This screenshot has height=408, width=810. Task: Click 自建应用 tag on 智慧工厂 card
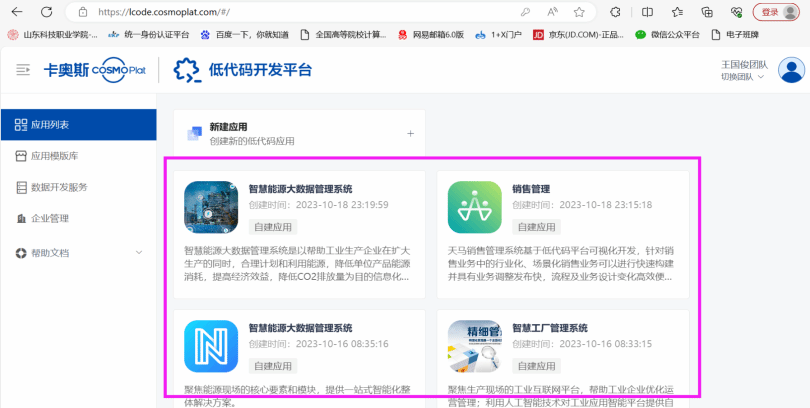(x=536, y=366)
